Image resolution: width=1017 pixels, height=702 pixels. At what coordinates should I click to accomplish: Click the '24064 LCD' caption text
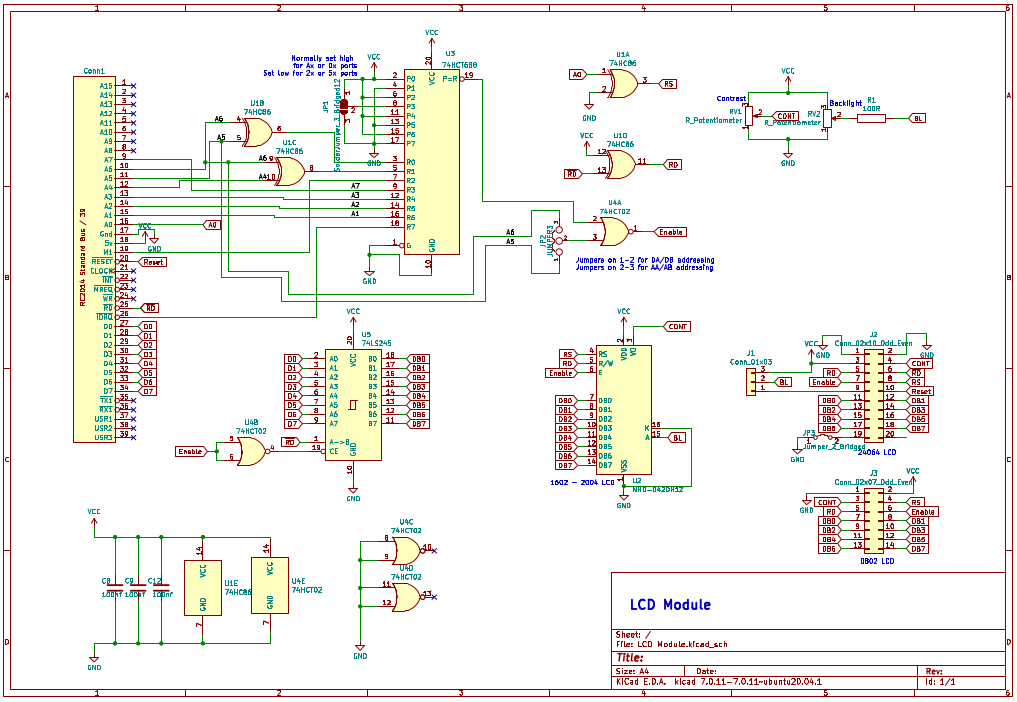[x=877, y=452]
